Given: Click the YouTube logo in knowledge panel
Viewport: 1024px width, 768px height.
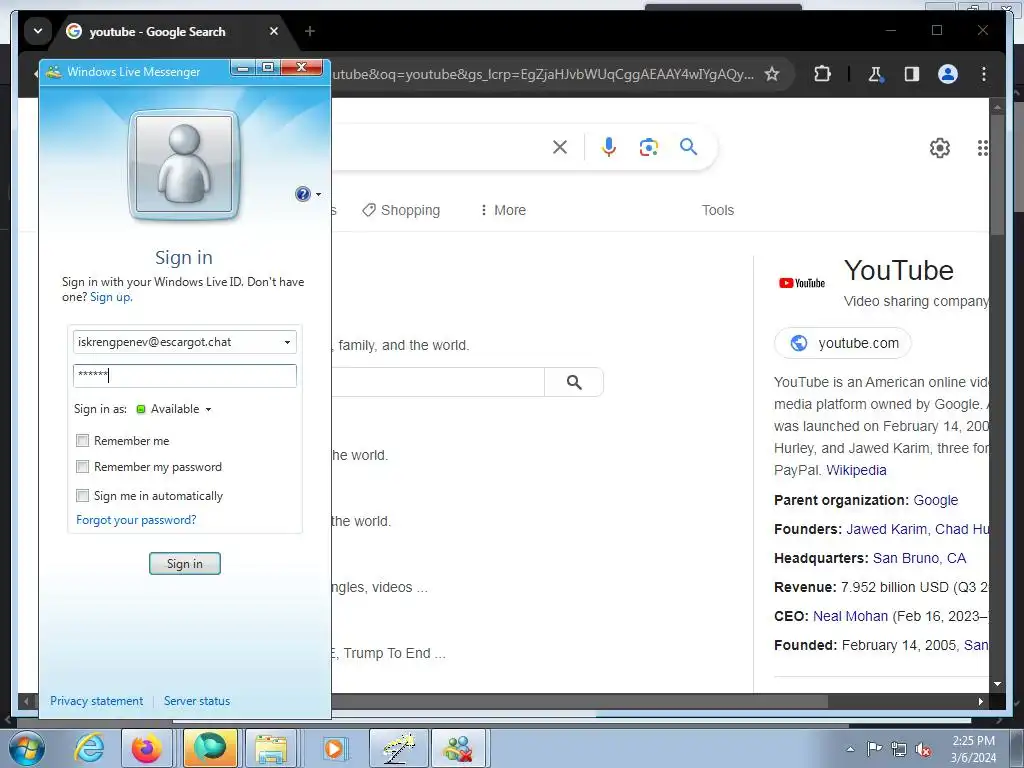Looking at the screenshot, I should 802,283.
